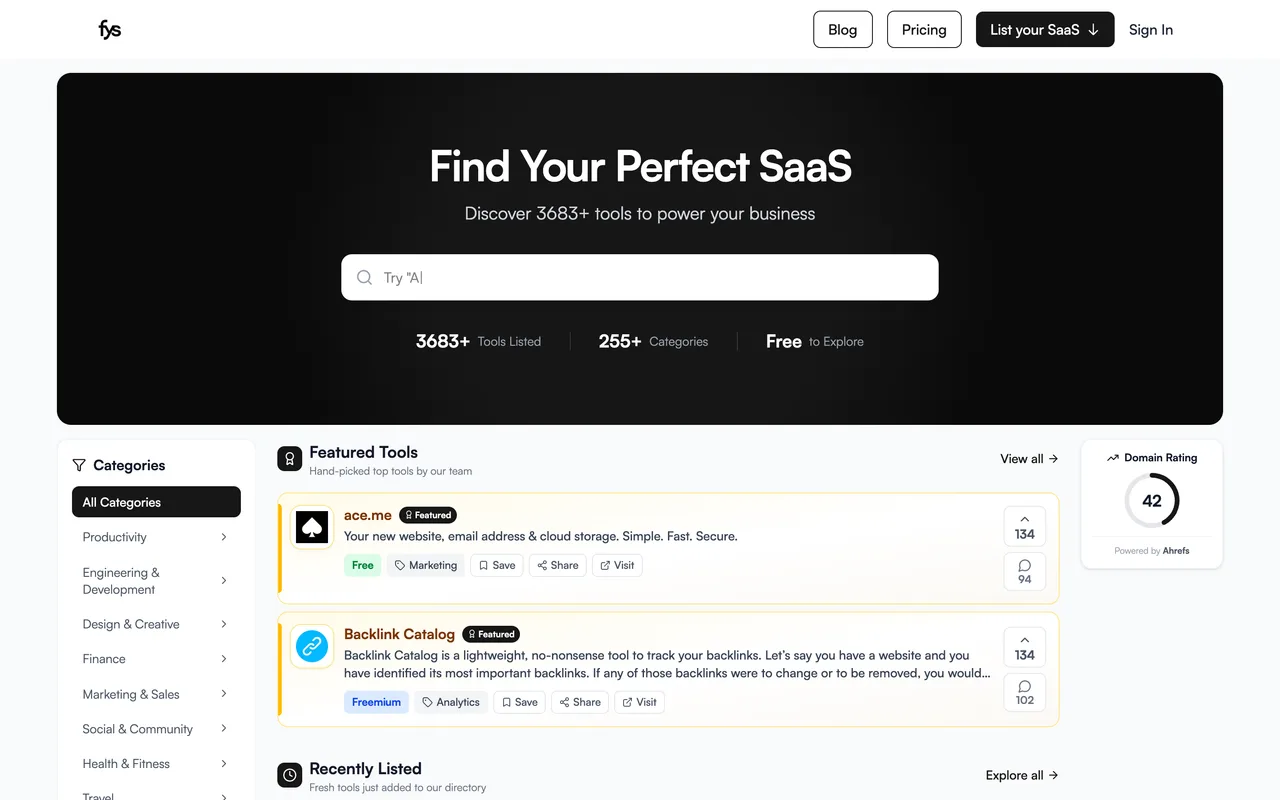Expand the Design & Creative category
The width and height of the screenshot is (1280, 800).
pos(156,624)
